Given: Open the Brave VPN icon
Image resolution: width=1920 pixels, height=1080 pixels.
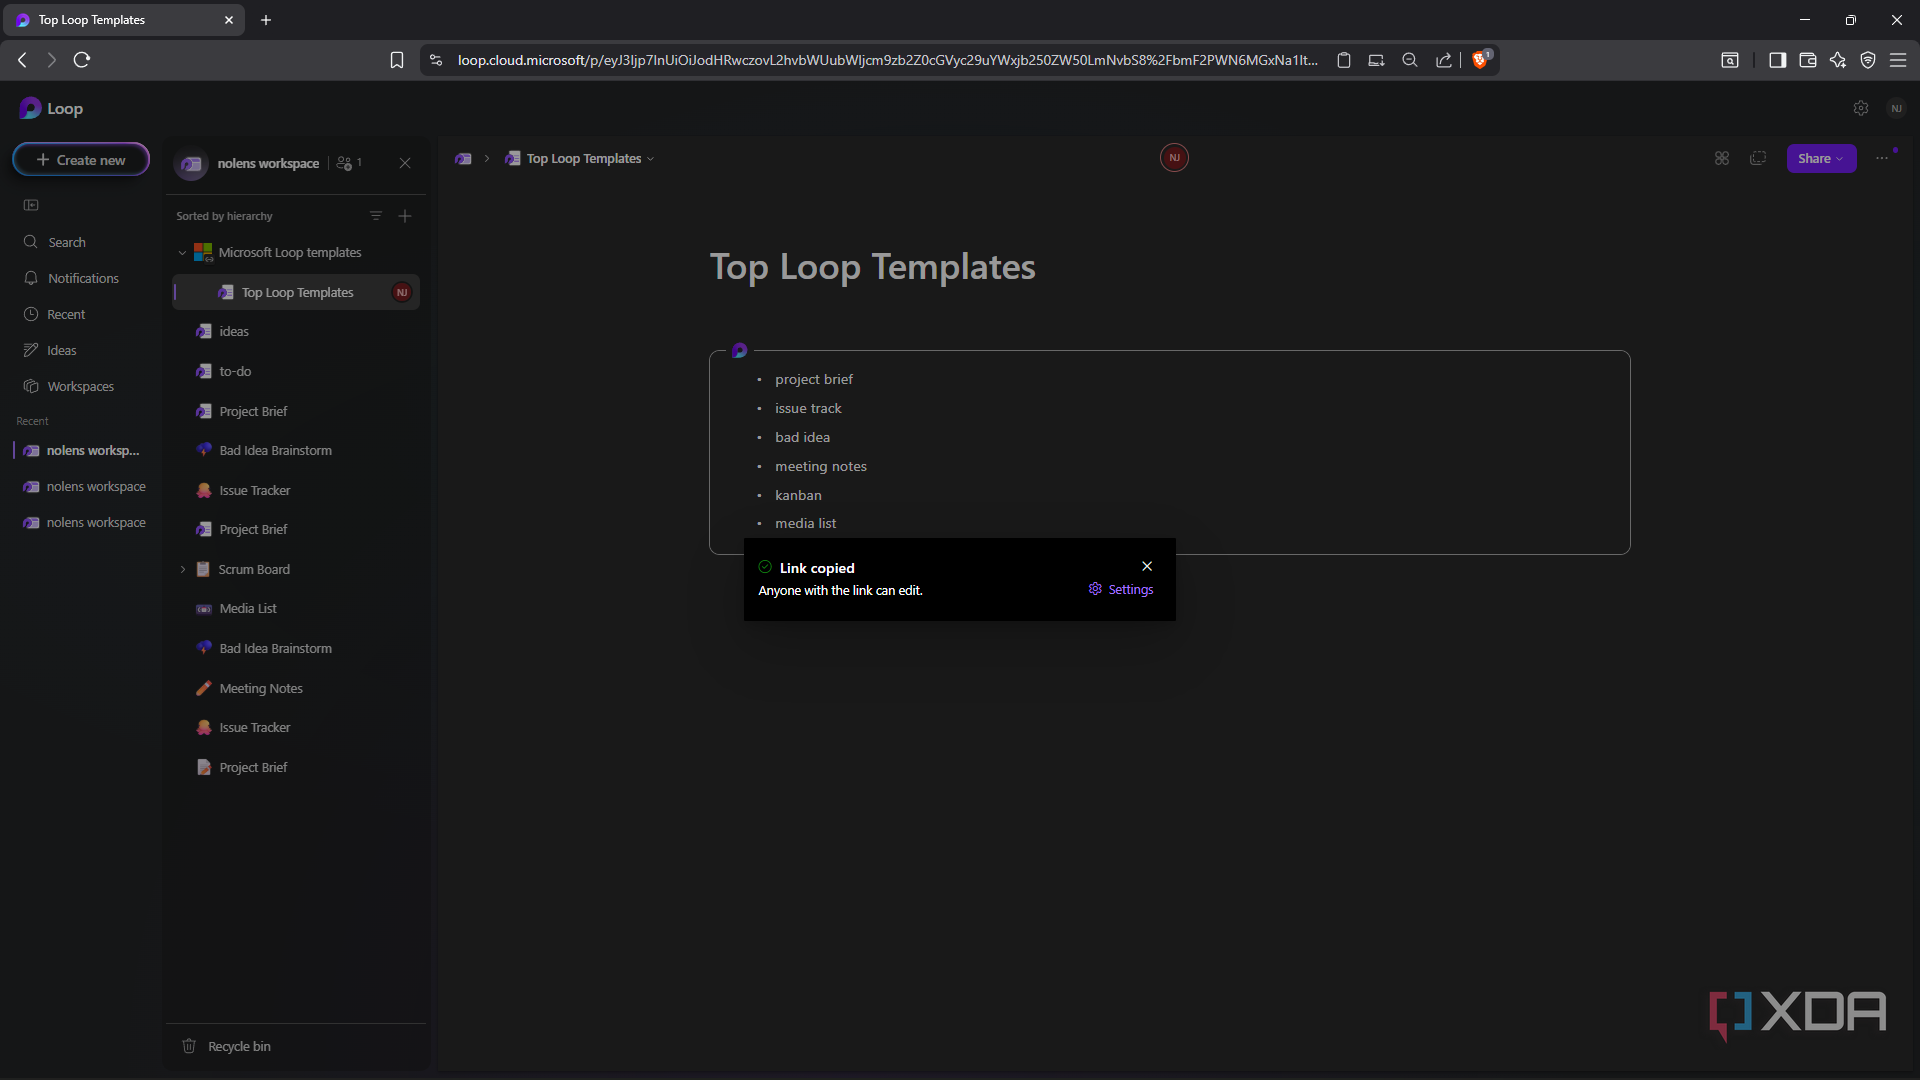Looking at the screenshot, I should [x=1867, y=60].
